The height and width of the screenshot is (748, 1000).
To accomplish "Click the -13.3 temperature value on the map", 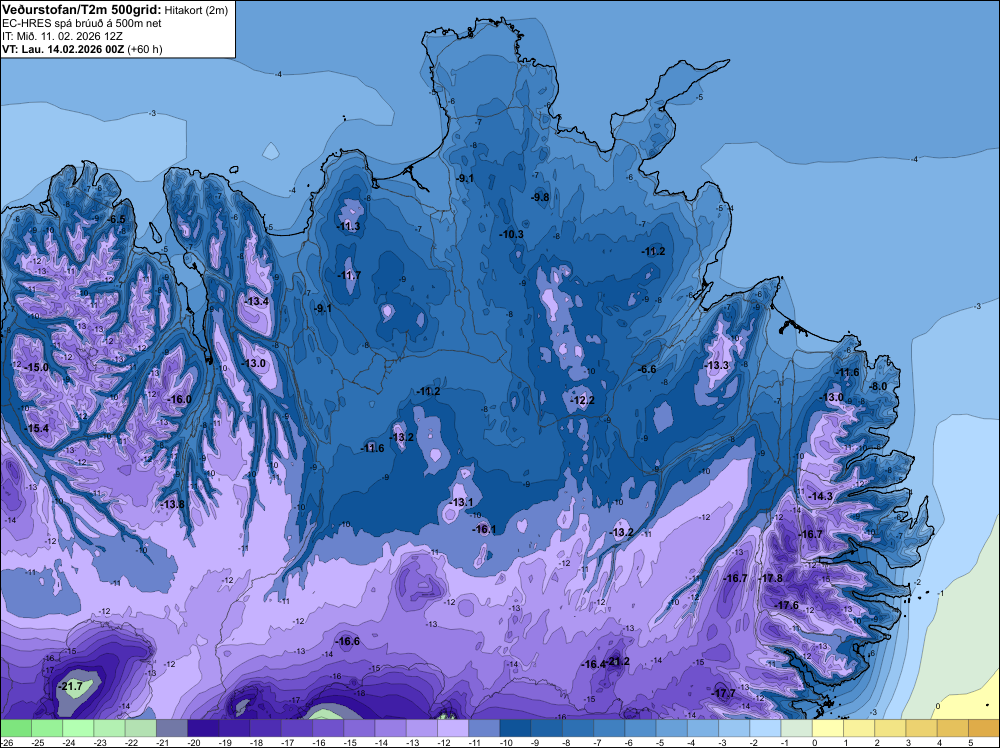I will 717,365.
